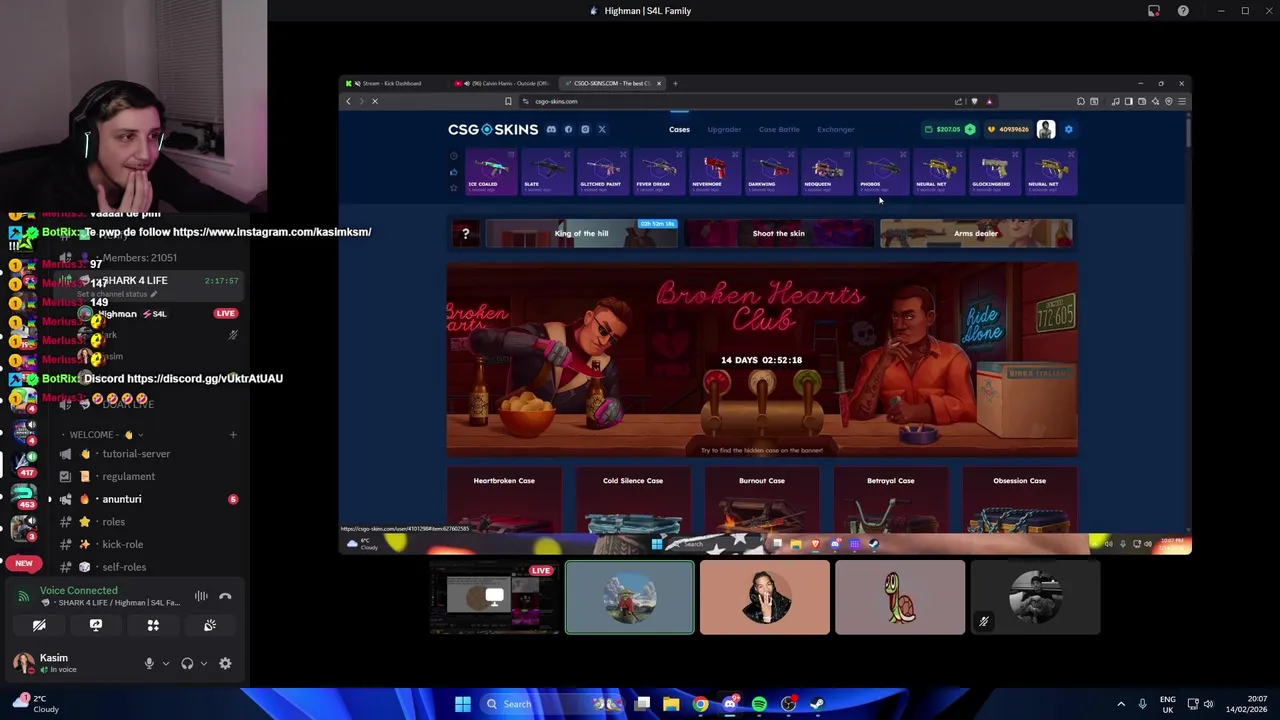Click the NEW unread mentions pill

coord(24,563)
